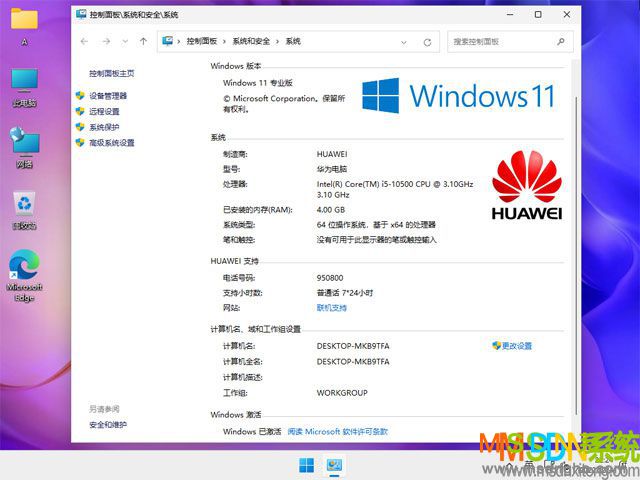Open 设备管理器 in the sidebar
This screenshot has width=640, height=480.
(108, 96)
